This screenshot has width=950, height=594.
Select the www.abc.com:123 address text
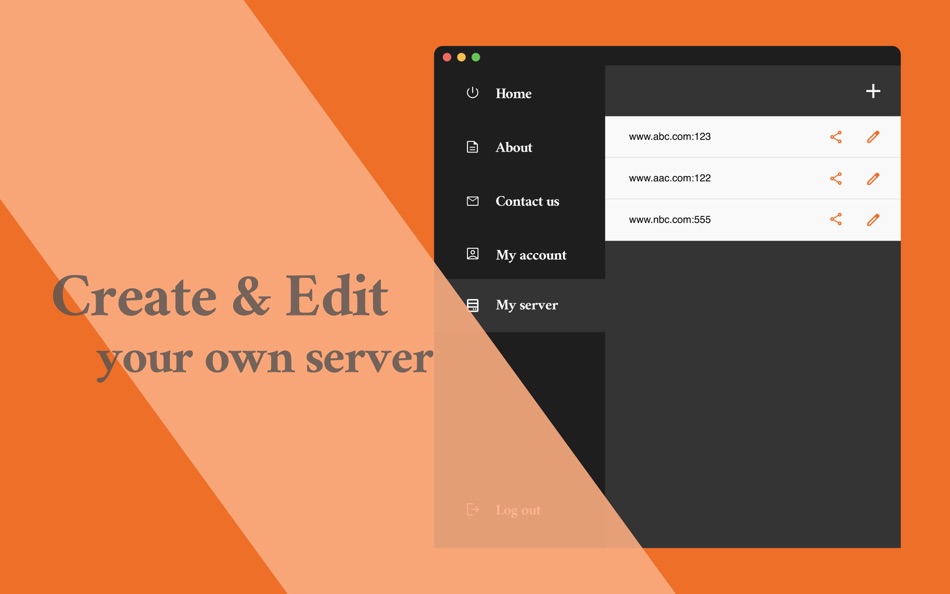tap(669, 136)
